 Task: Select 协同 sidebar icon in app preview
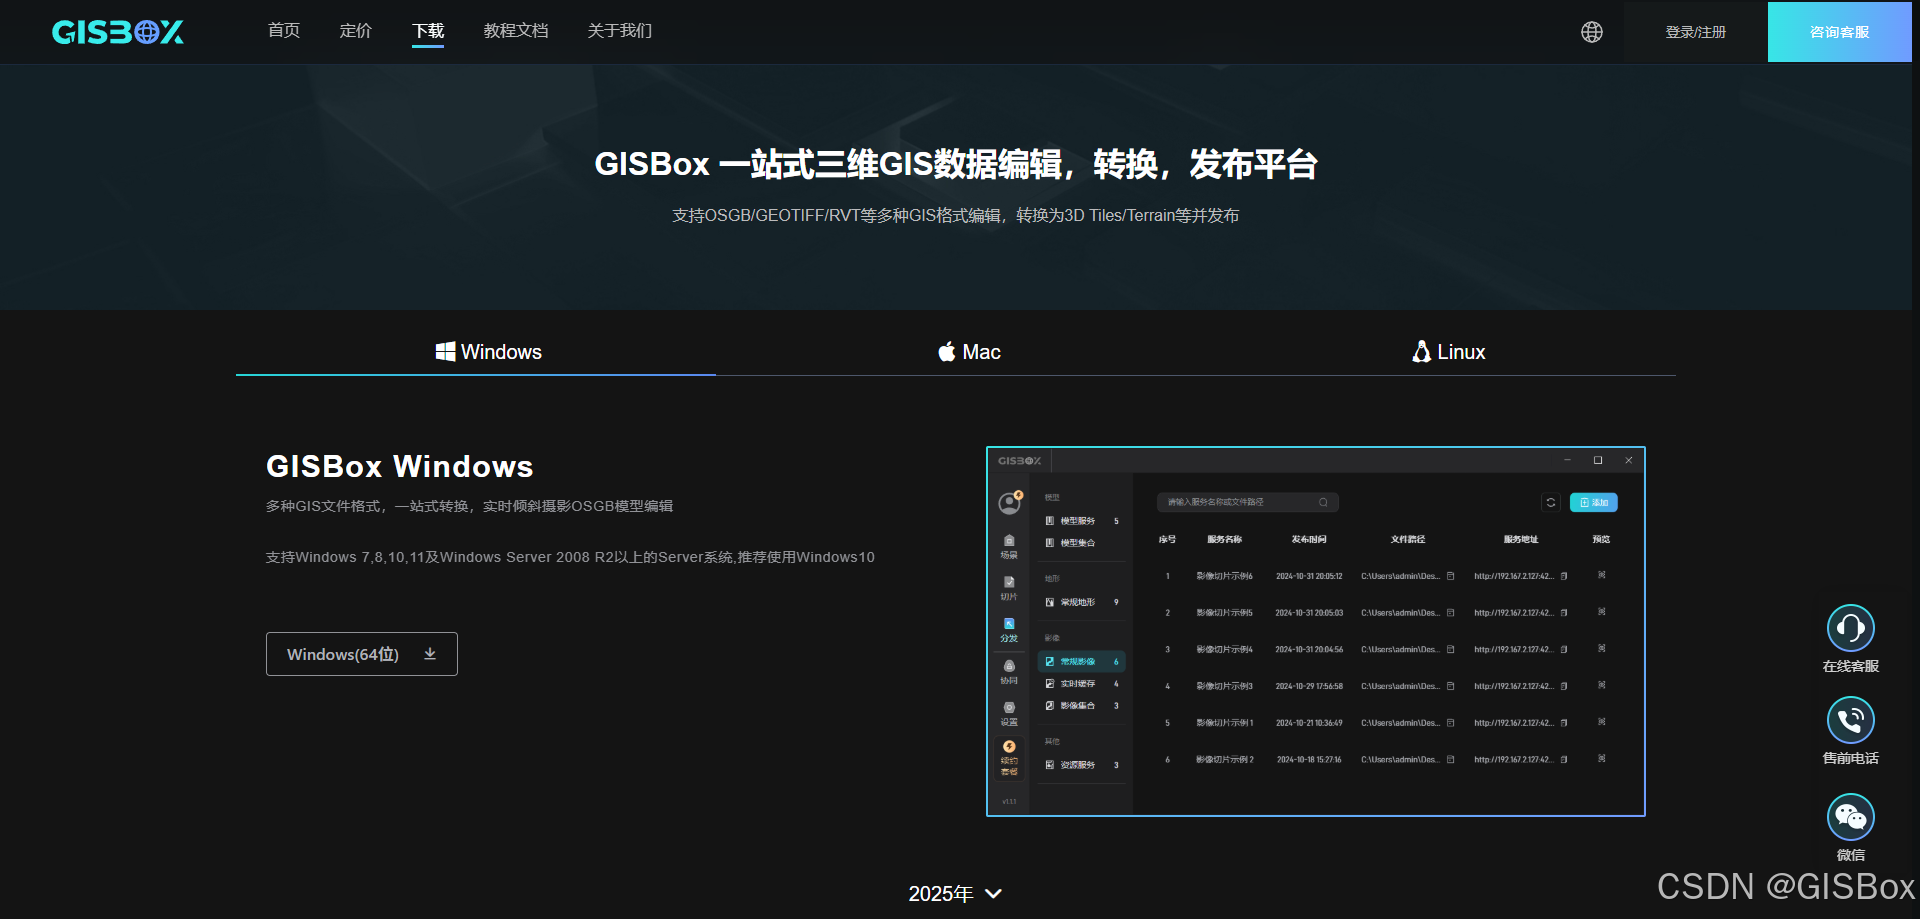pos(1009,672)
